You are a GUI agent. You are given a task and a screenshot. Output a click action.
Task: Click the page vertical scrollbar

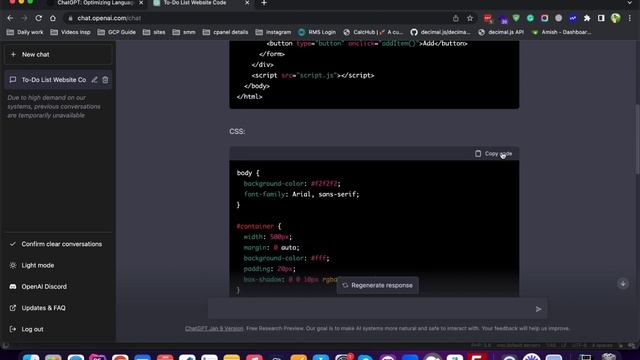(637, 139)
